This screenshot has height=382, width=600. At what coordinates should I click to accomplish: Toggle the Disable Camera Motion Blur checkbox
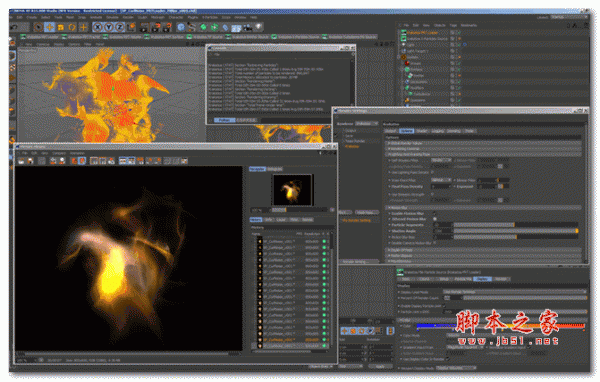coord(434,243)
